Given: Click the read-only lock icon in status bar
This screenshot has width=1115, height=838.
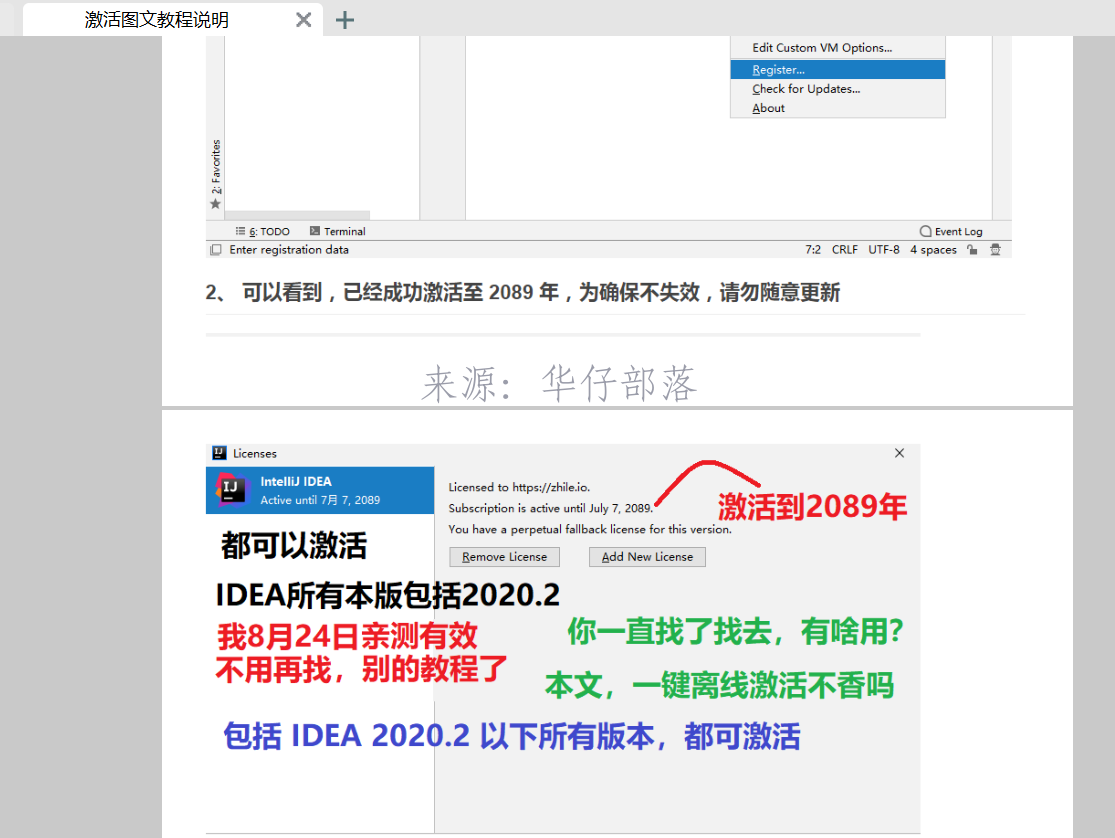Looking at the screenshot, I should pyautogui.click(x=972, y=250).
